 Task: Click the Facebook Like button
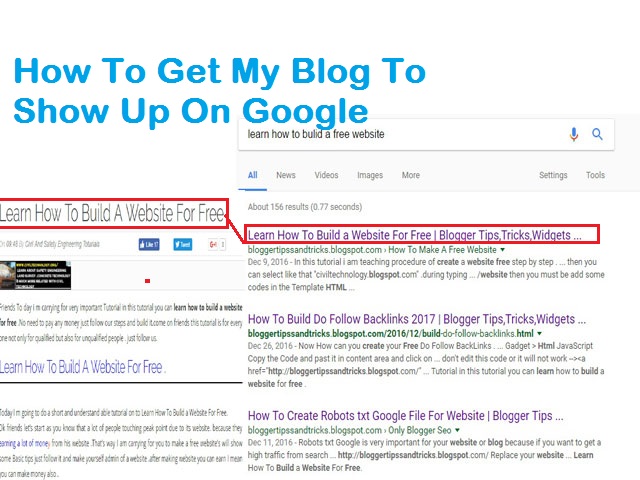[149, 244]
